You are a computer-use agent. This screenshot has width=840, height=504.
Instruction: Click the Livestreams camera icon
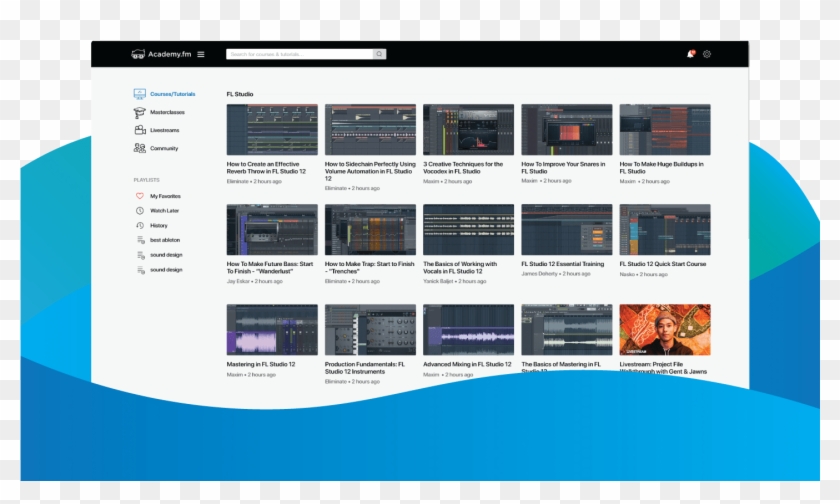[x=139, y=130]
